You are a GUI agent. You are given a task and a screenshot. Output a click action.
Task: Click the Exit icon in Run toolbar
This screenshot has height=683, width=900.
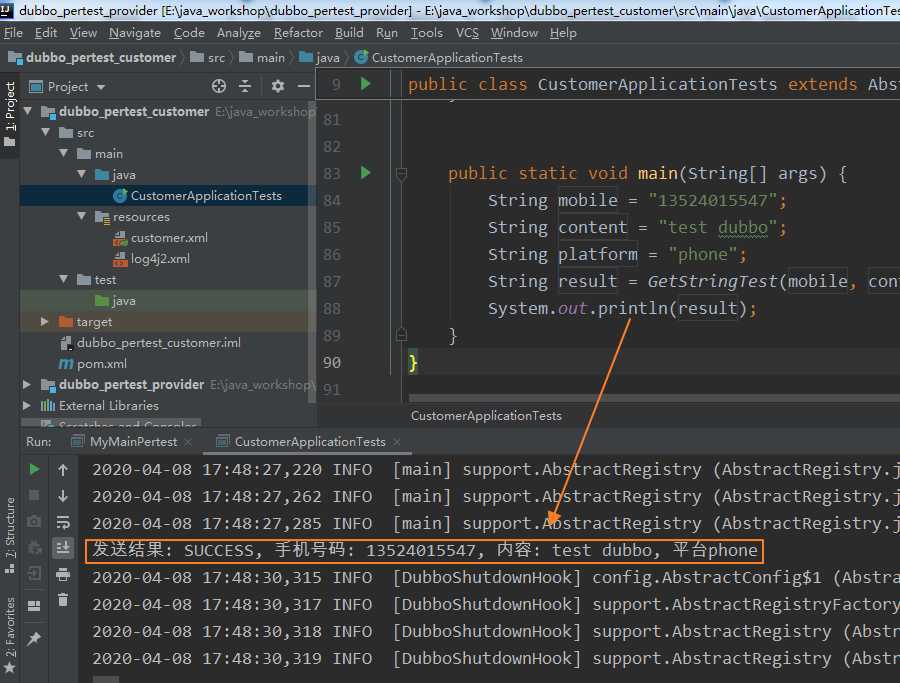[x=34, y=573]
